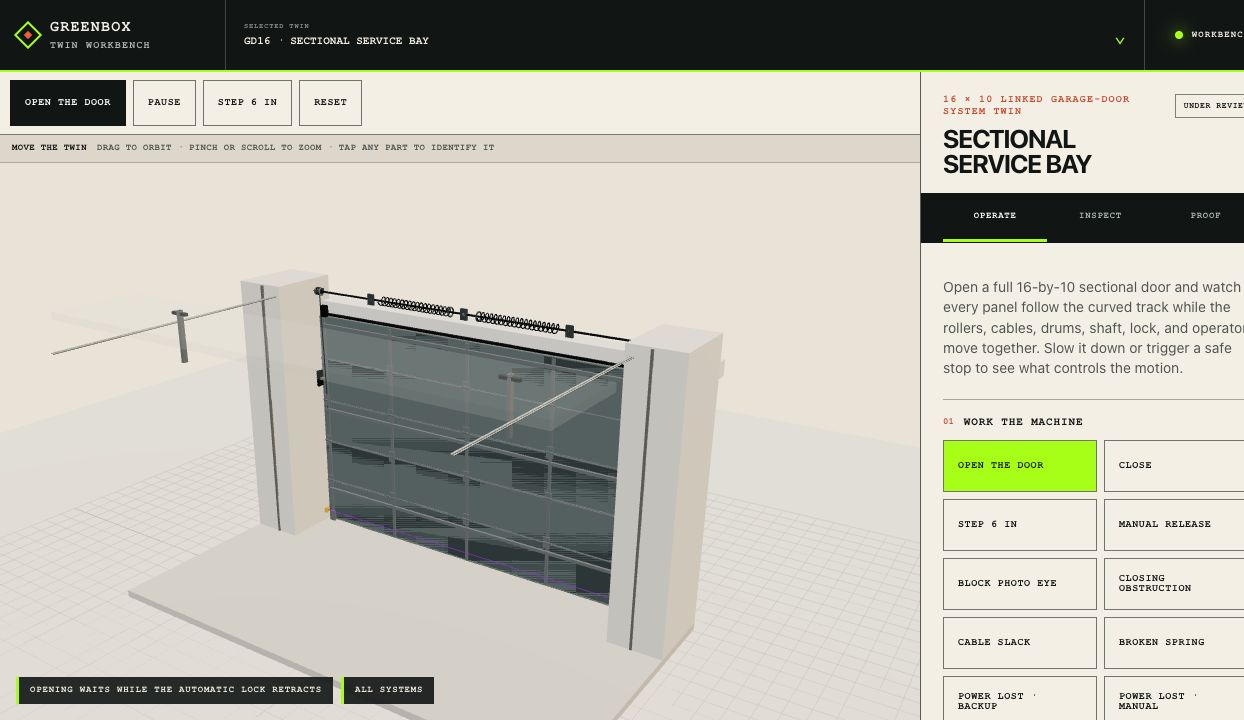
Task: Click the Sectional Service Bay heading
Action: click(x=1017, y=152)
